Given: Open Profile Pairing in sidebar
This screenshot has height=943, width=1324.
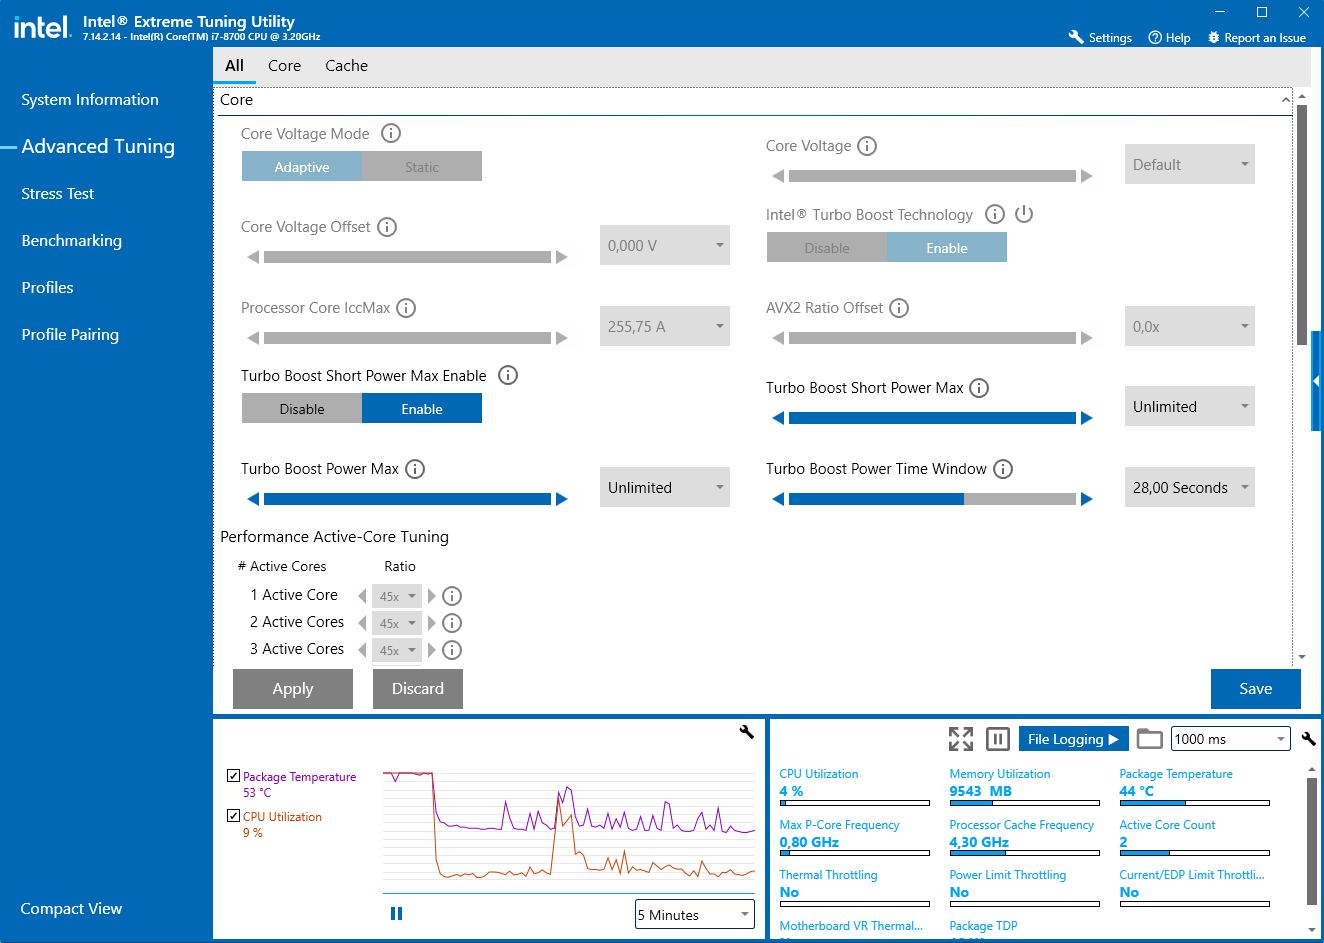Looking at the screenshot, I should [x=70, y=334].
